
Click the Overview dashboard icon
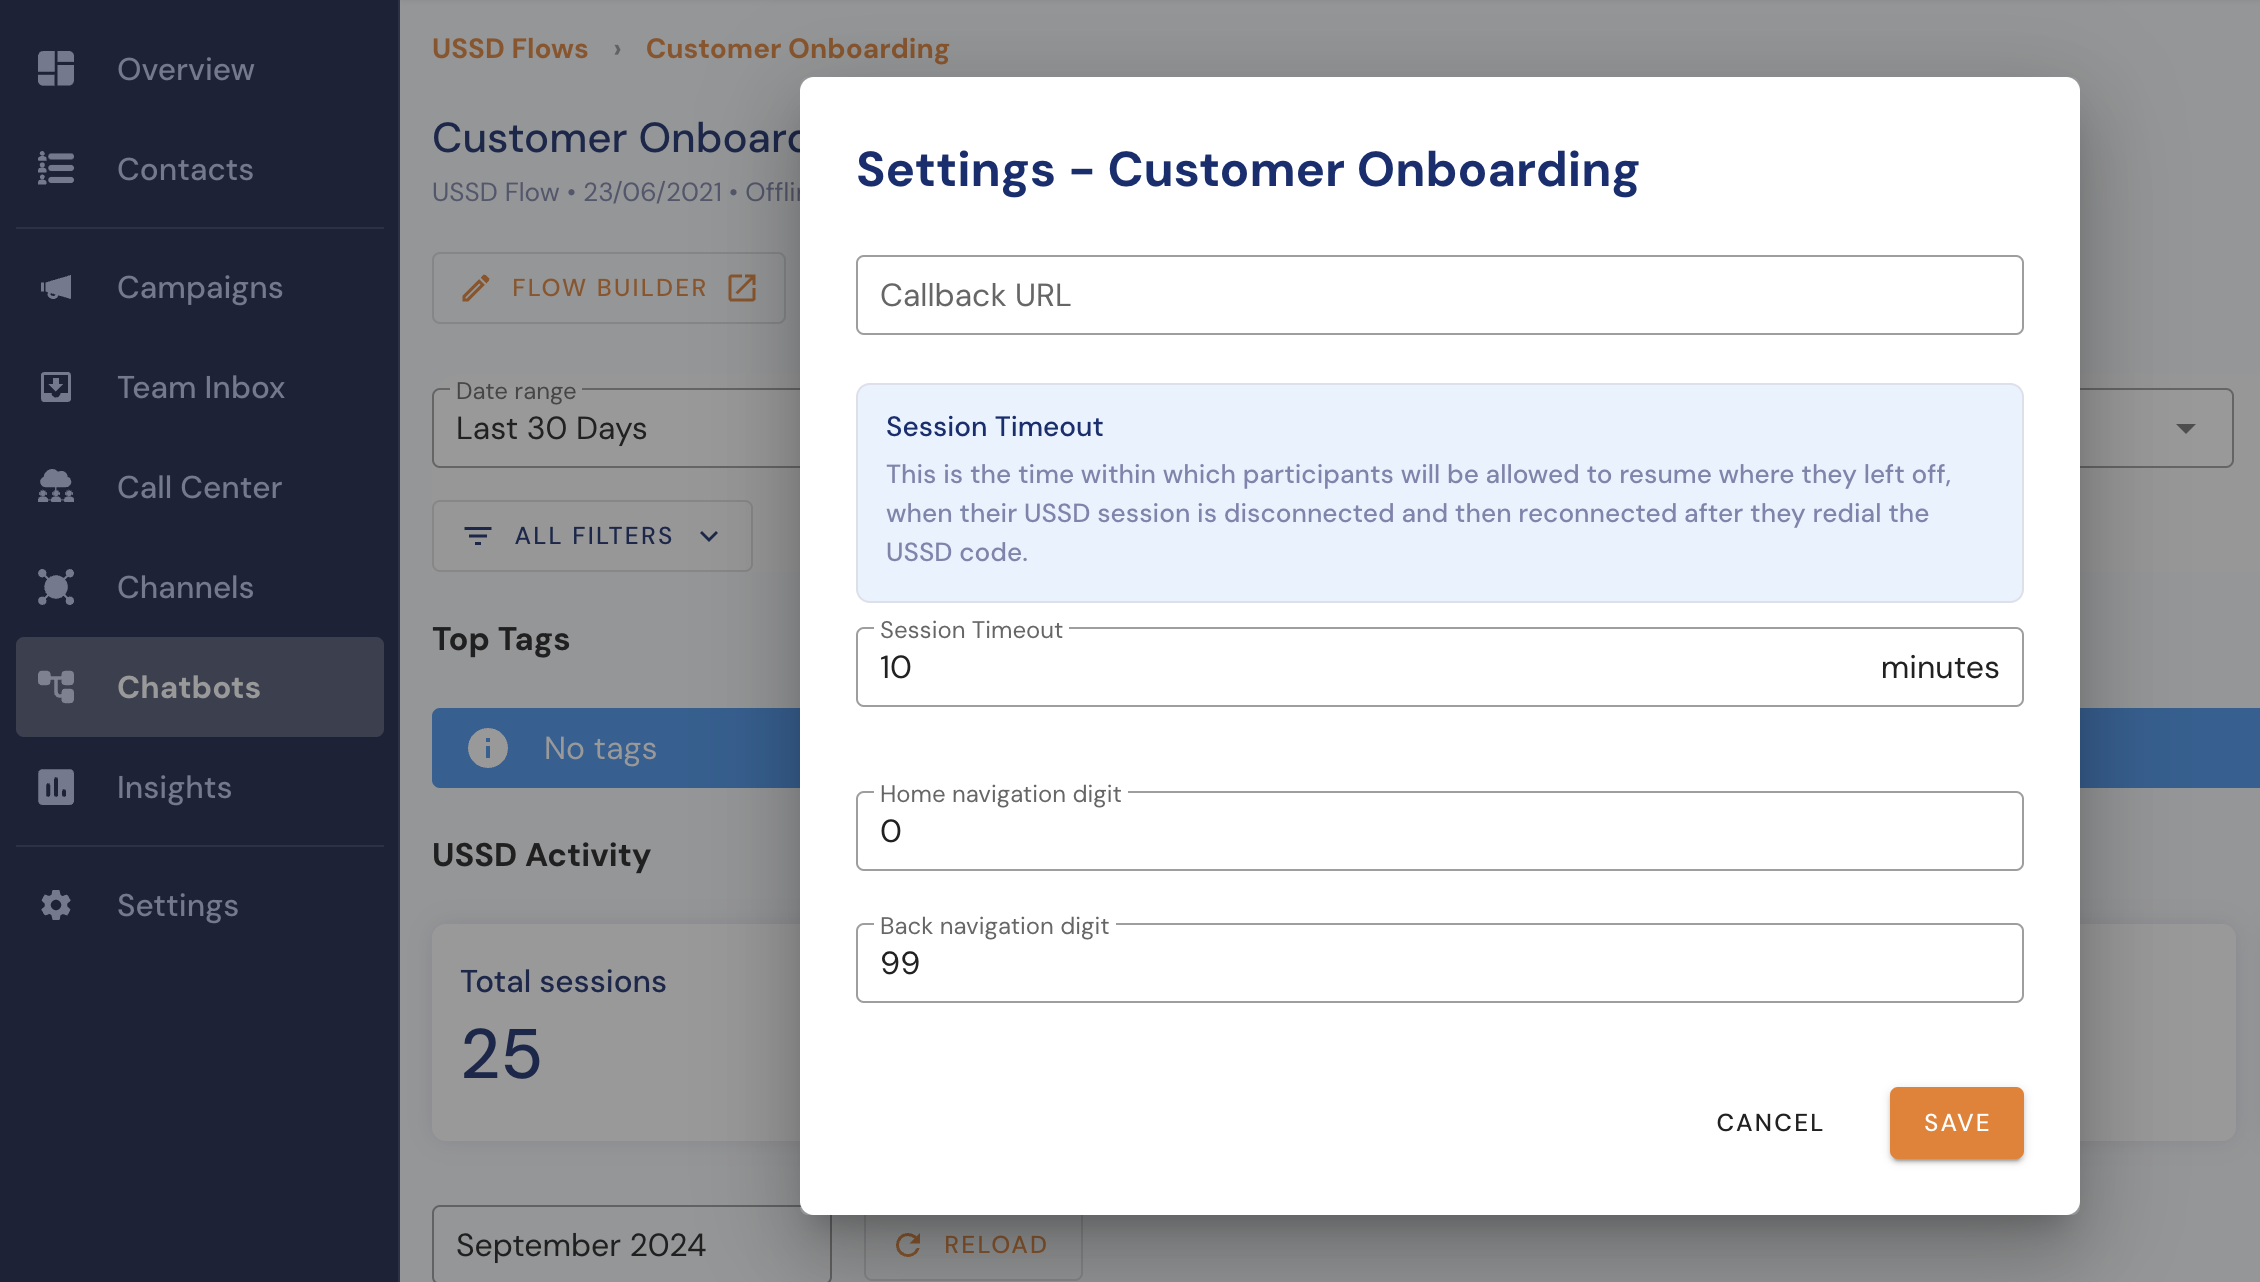tap(56, 69)
